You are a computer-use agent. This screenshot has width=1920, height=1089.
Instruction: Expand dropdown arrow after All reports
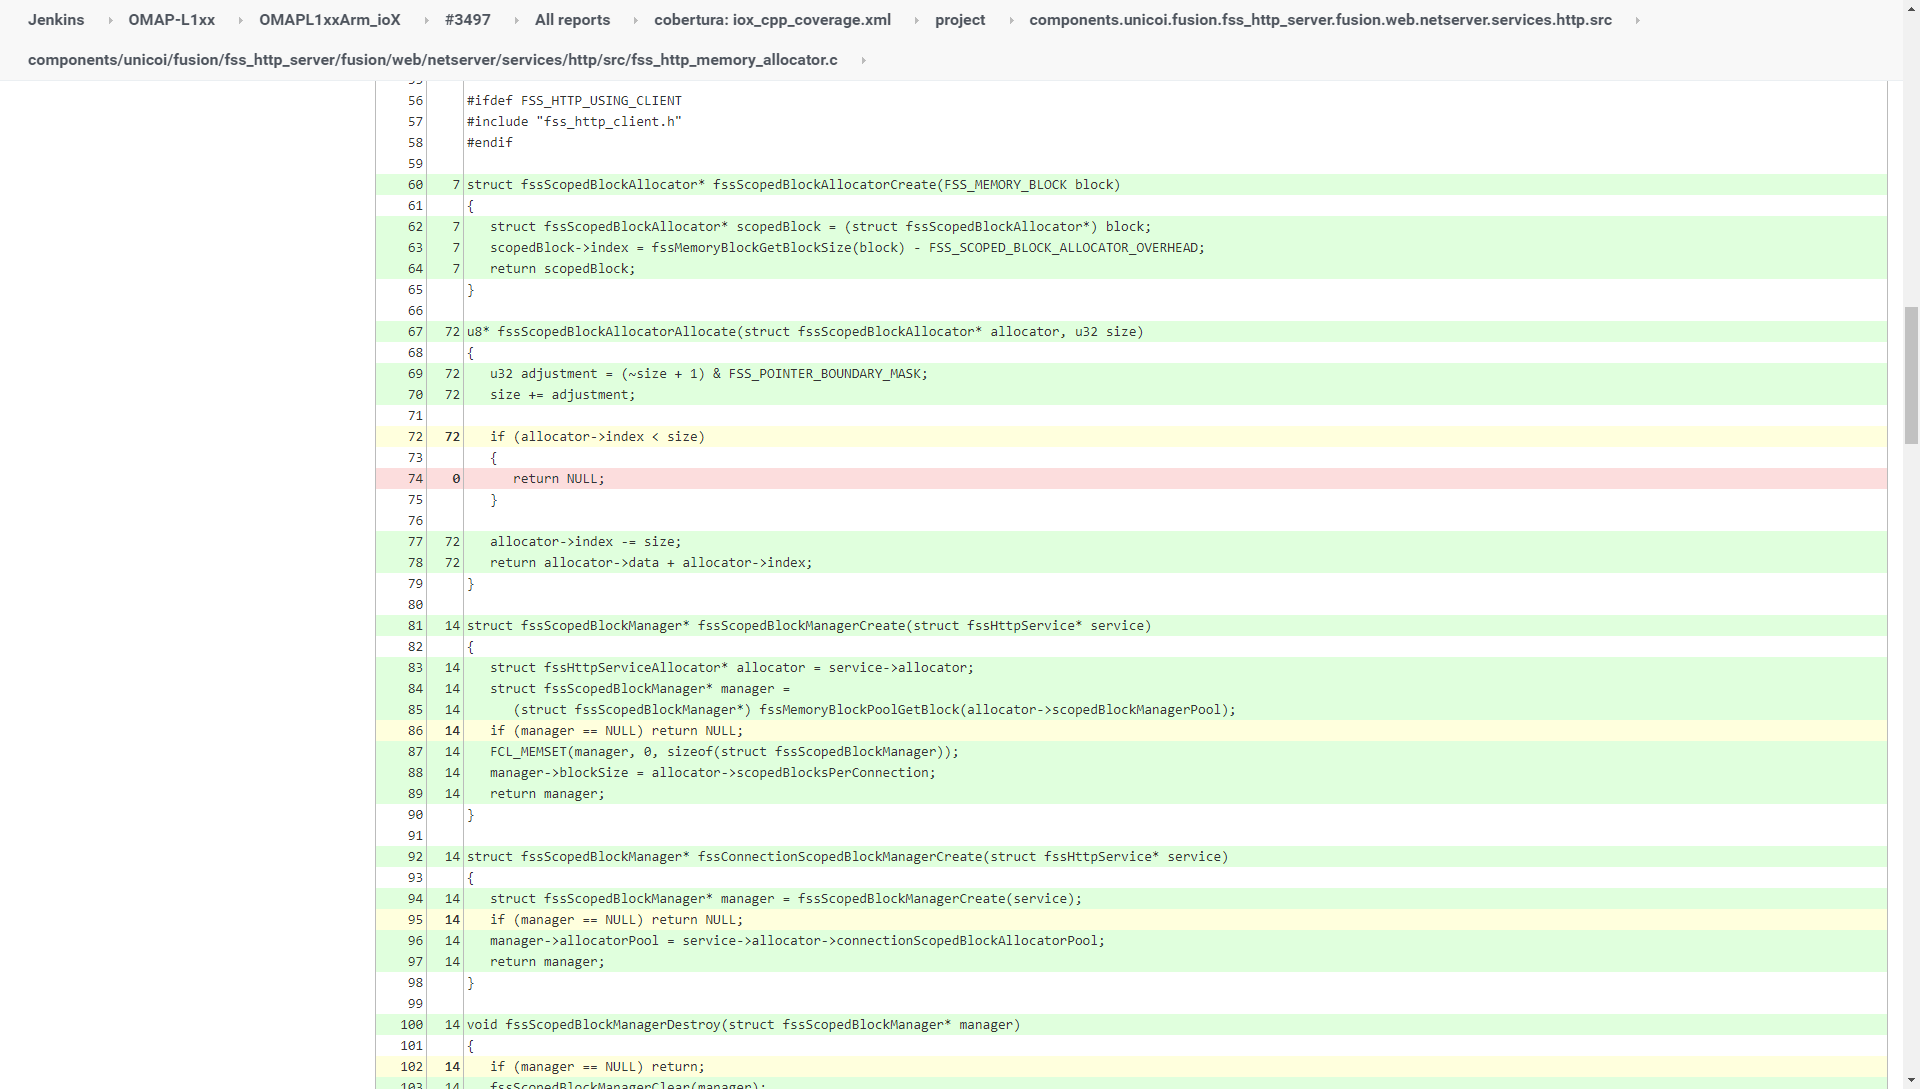(x=635, y=20)
